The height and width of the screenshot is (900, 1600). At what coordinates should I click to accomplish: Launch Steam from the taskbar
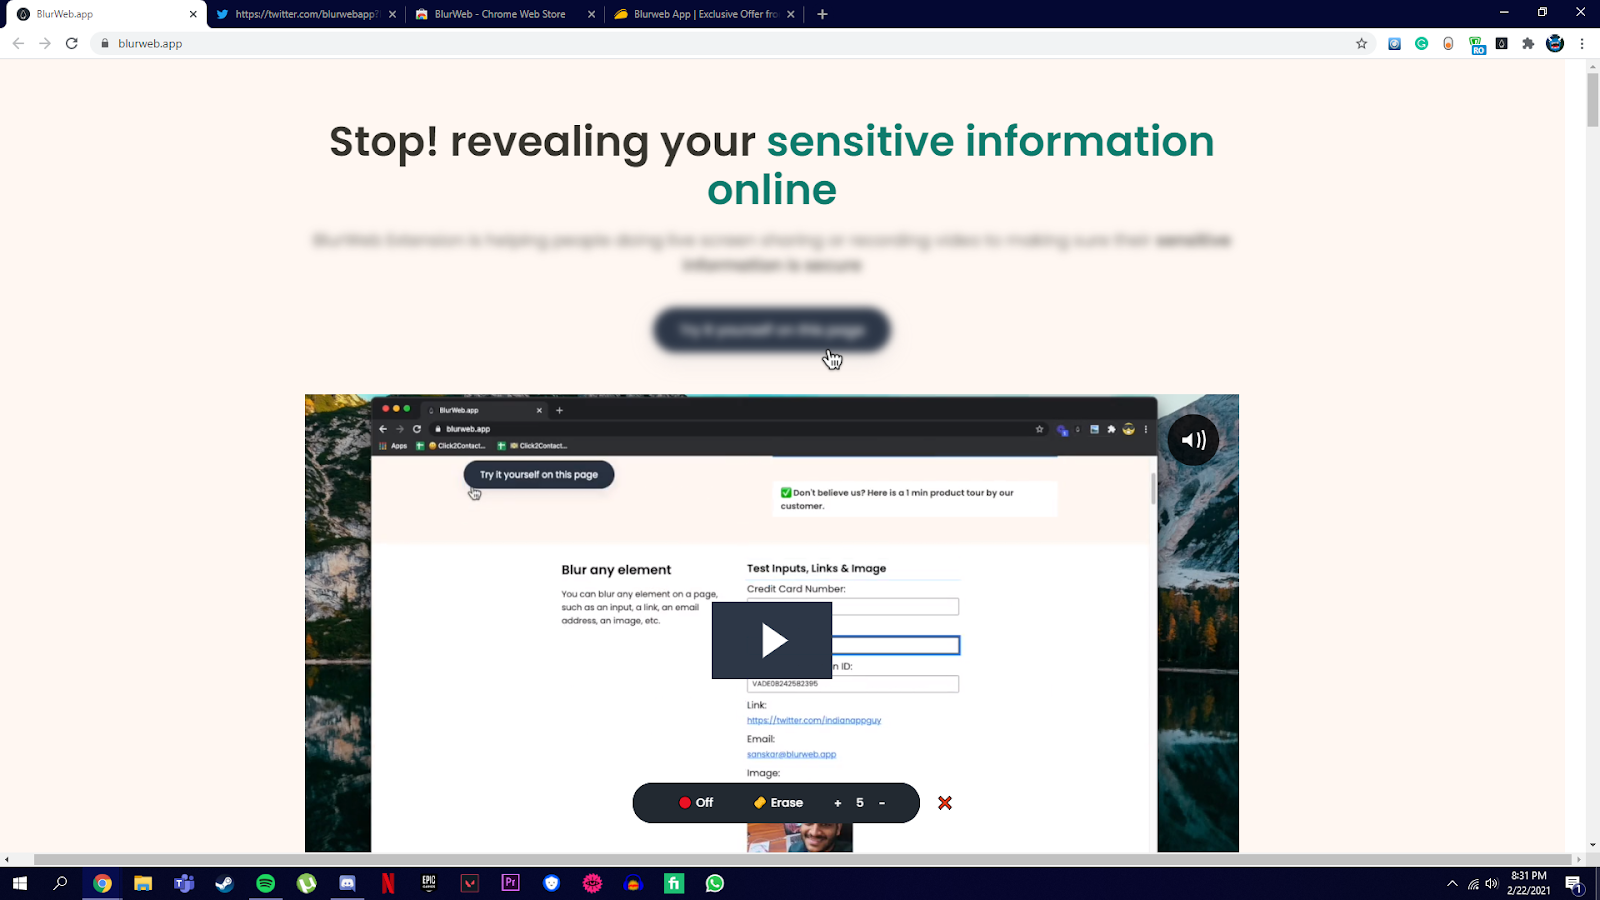tap(225, 883)
